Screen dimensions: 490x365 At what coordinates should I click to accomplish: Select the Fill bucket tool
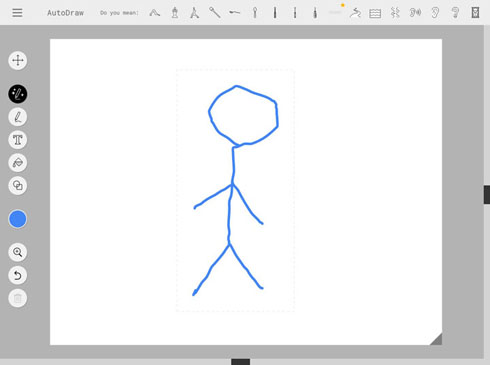[18, 163]
